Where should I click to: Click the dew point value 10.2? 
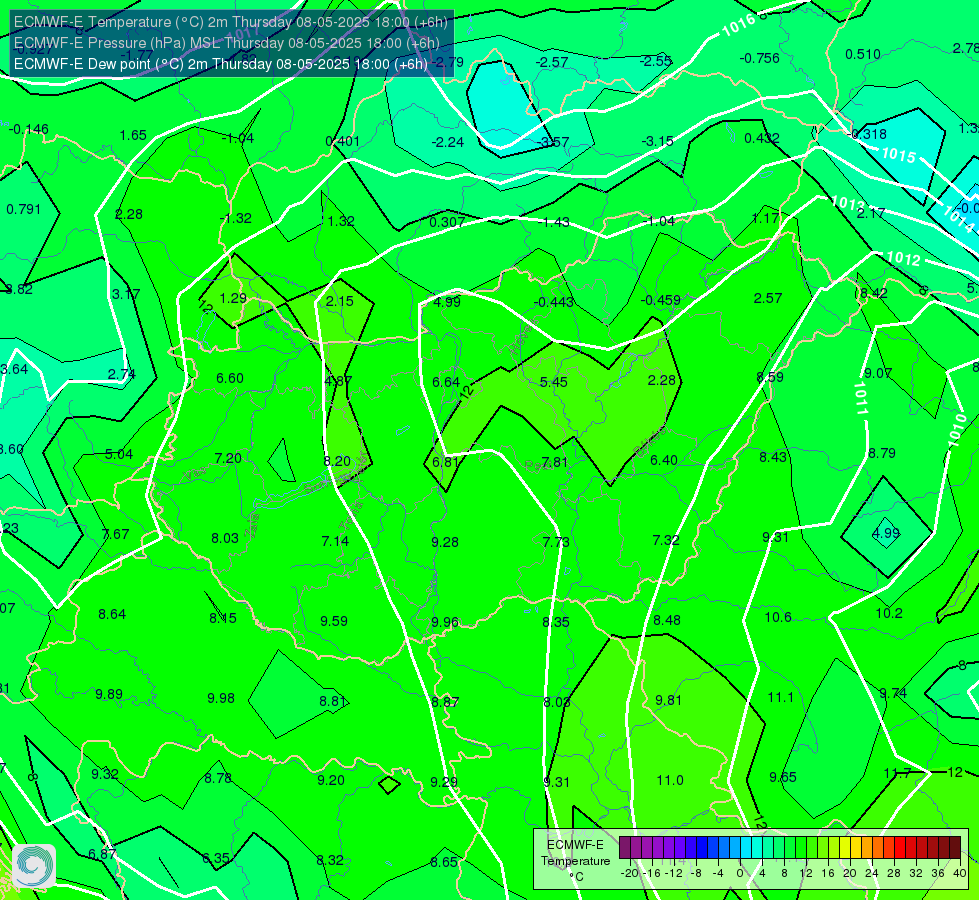click(889, 613)
